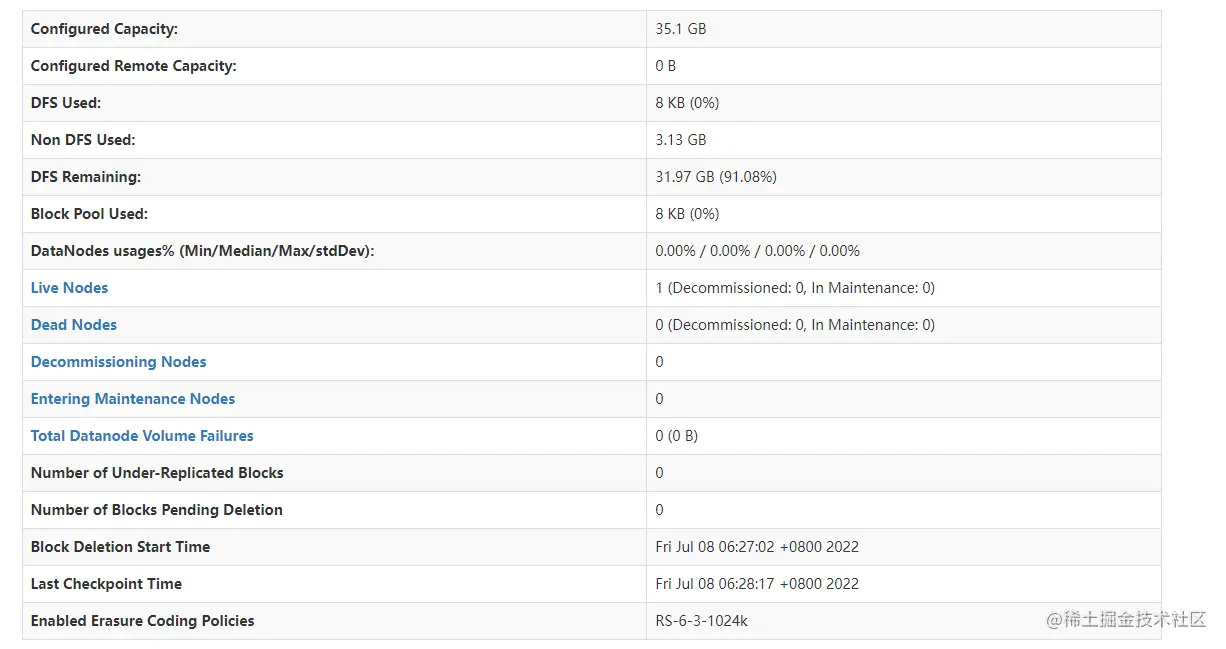This screenshot has height=649, width=1226.
Task: Open the Live Nodes link
Action: click(69, 288)
